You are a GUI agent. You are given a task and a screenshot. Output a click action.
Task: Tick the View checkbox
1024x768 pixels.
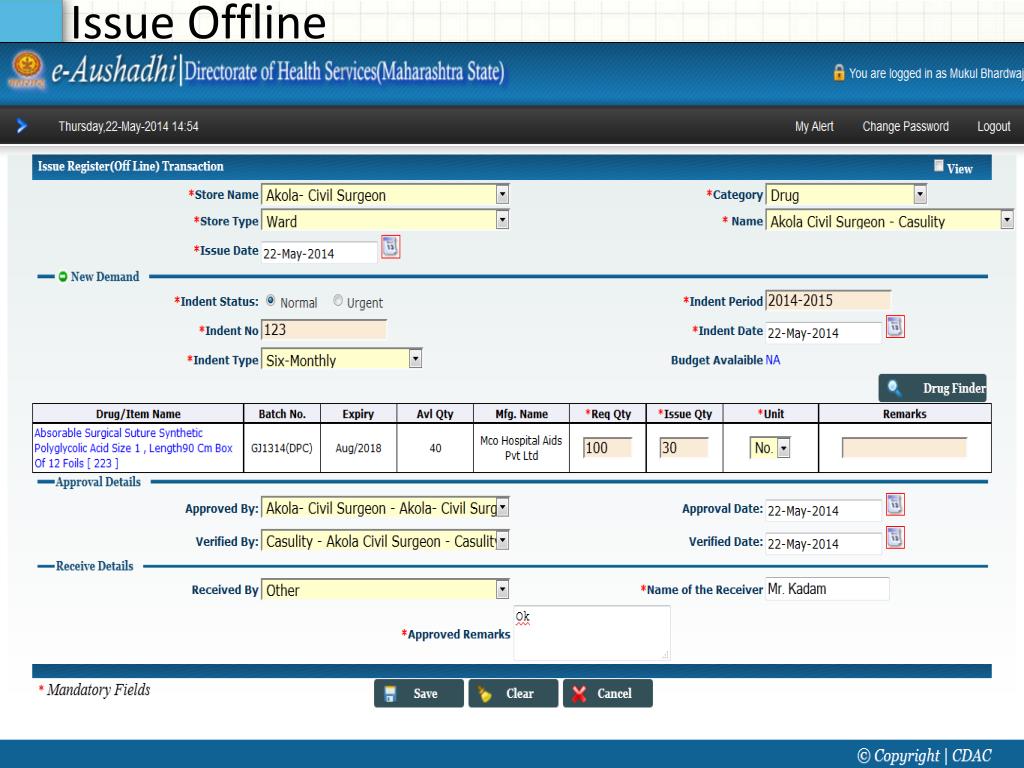[x=938, y=166]
